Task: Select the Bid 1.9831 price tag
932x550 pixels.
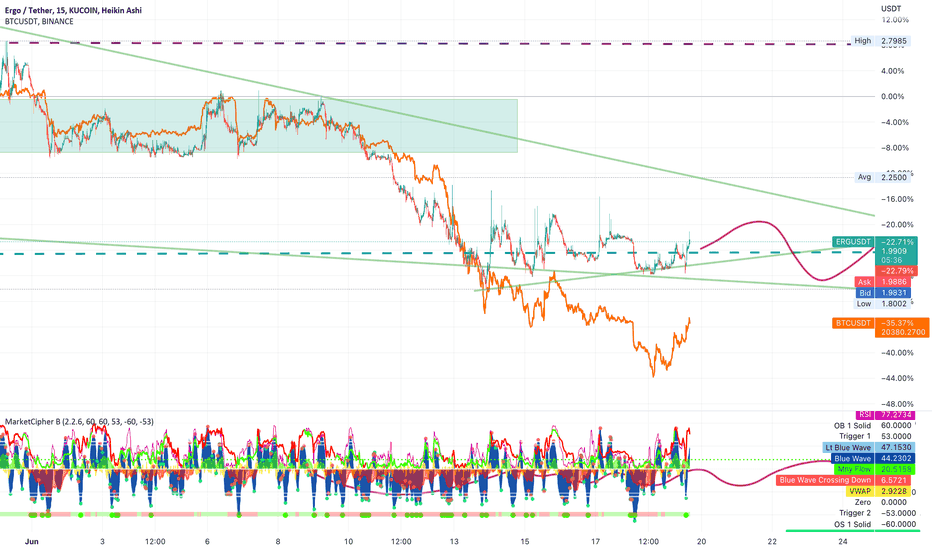Action: coord(882,293)
